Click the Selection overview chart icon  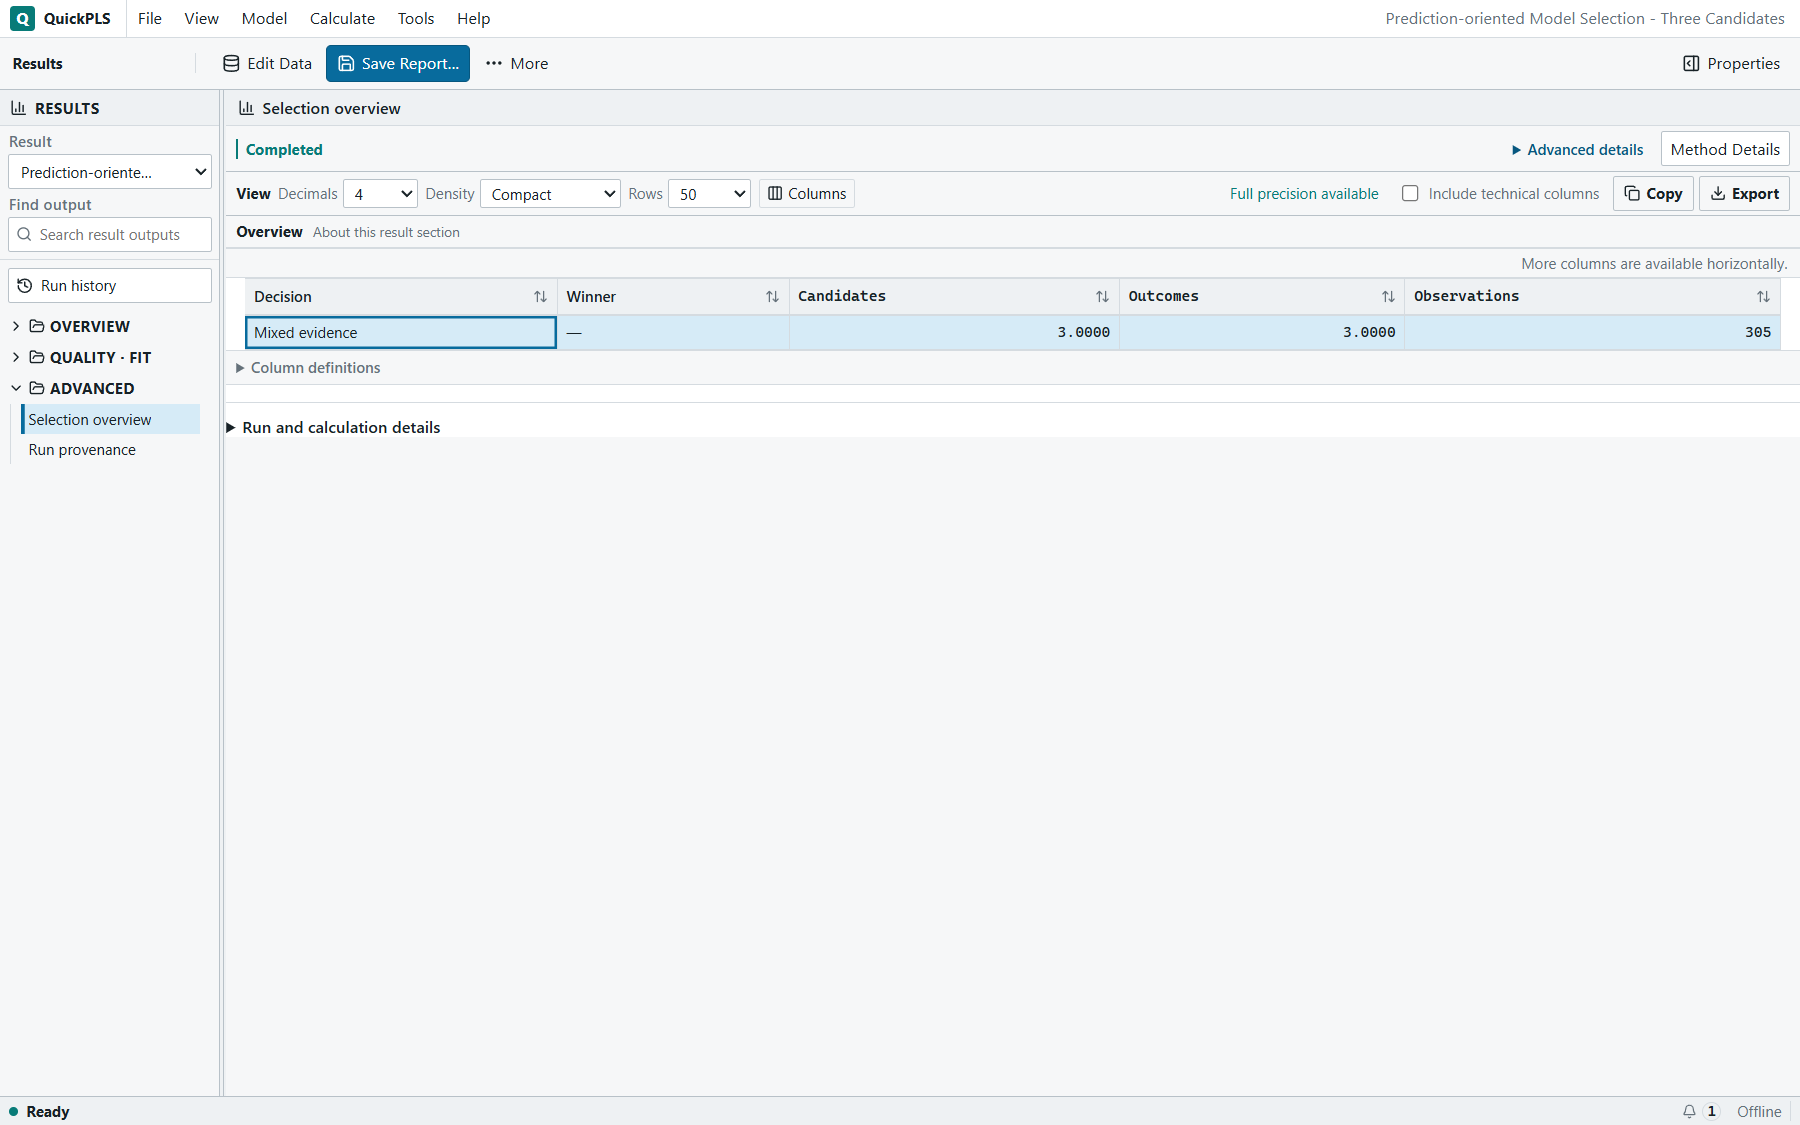tap(246, 108)
